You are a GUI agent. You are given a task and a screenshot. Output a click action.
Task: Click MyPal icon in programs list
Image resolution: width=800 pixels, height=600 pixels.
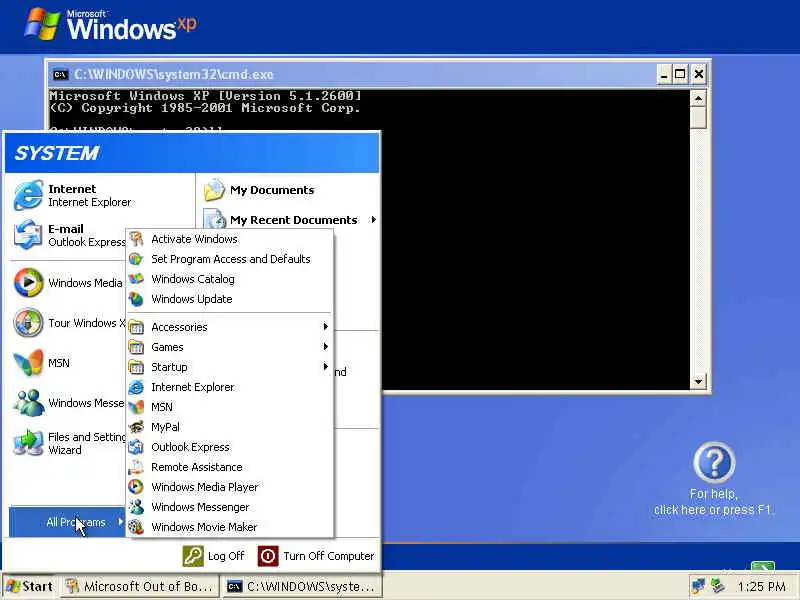136,427
